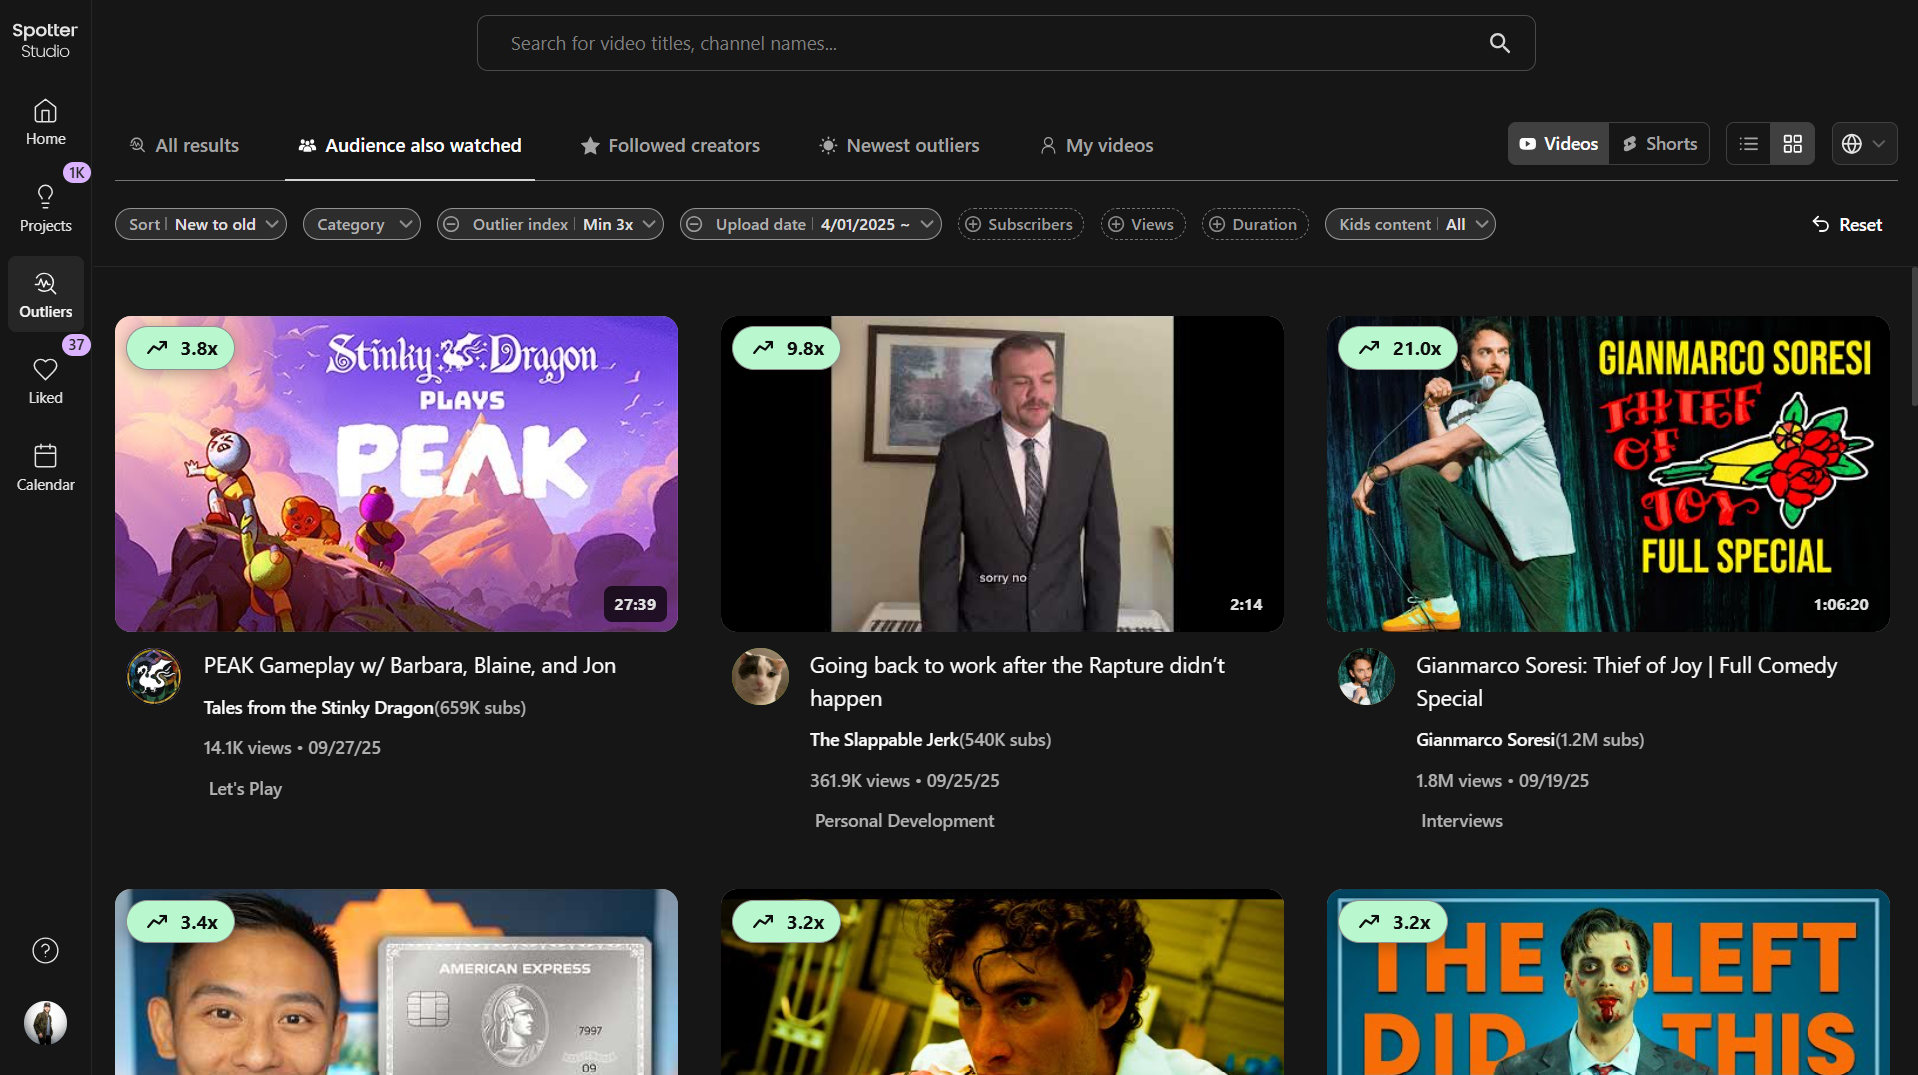Open Going back to work after Rapture title
Image resolution: width=1918 pixels, height=1075 pixels.
tap(1017, 681)
